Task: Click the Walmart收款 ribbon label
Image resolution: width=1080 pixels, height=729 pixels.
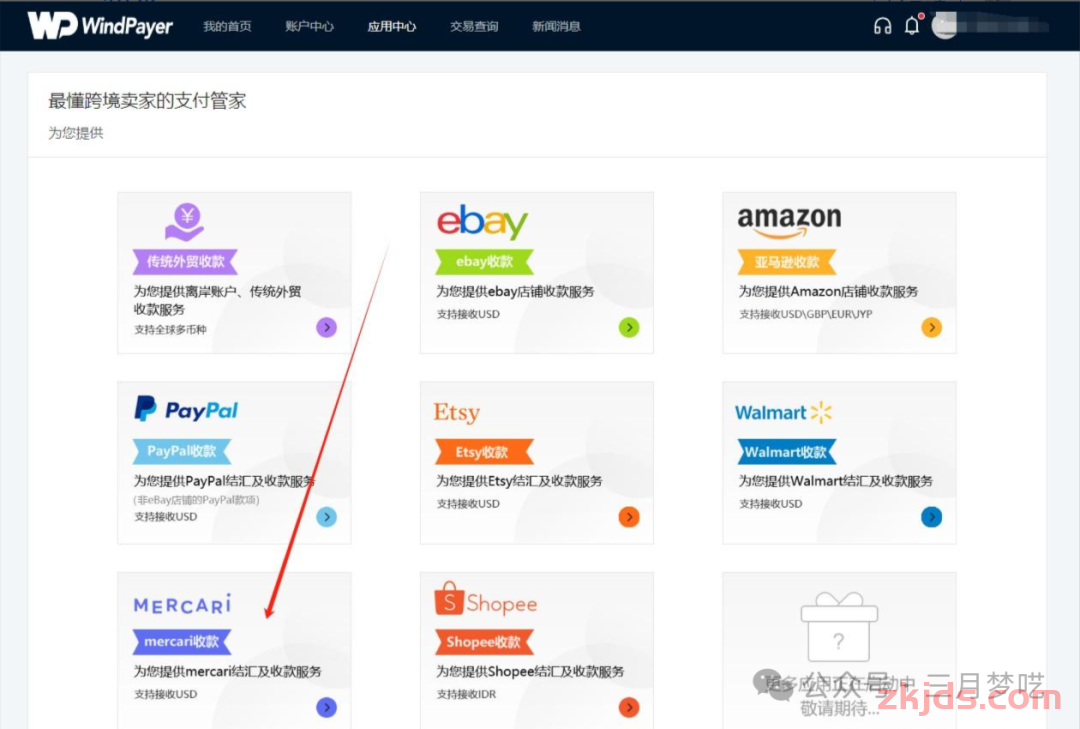Action: point(786,452)
